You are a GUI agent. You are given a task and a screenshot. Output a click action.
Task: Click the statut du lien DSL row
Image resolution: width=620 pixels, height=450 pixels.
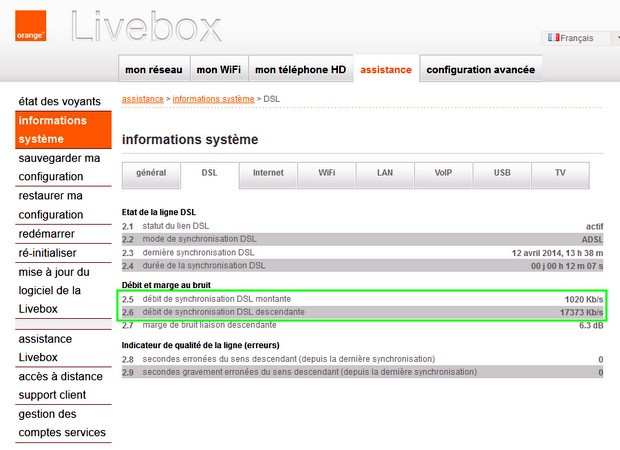coord(363,226)
